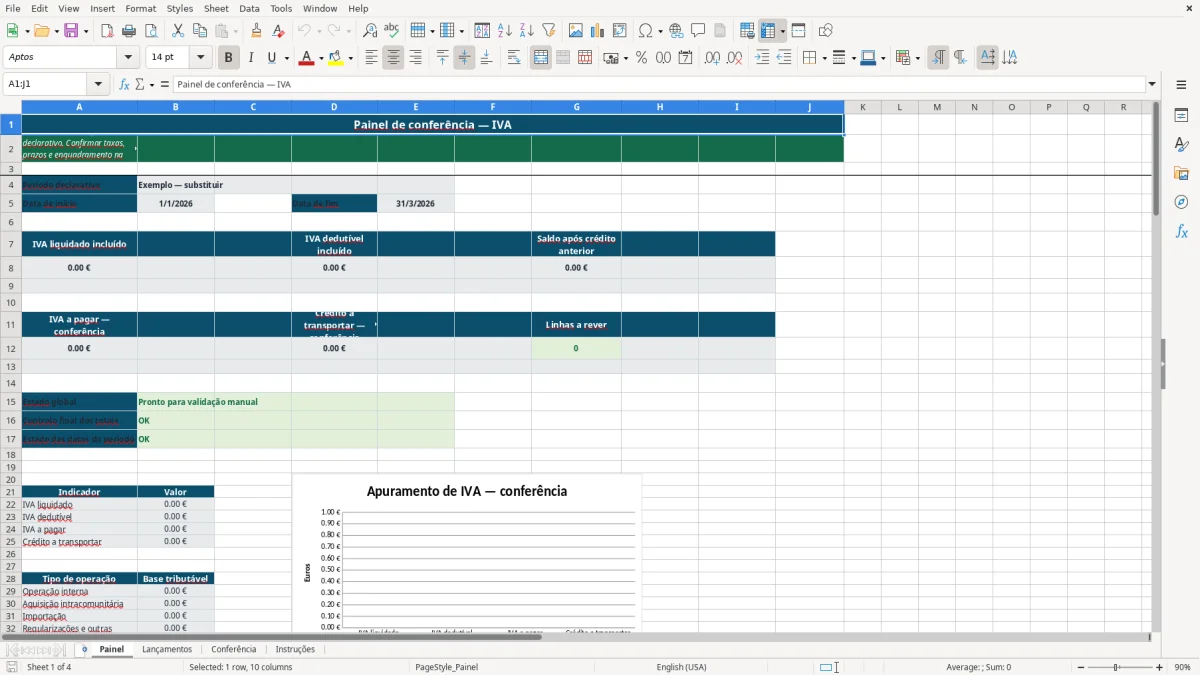Click the Save document icon
The height and width of the screenshot is (675, 1200).
(71, 31)
